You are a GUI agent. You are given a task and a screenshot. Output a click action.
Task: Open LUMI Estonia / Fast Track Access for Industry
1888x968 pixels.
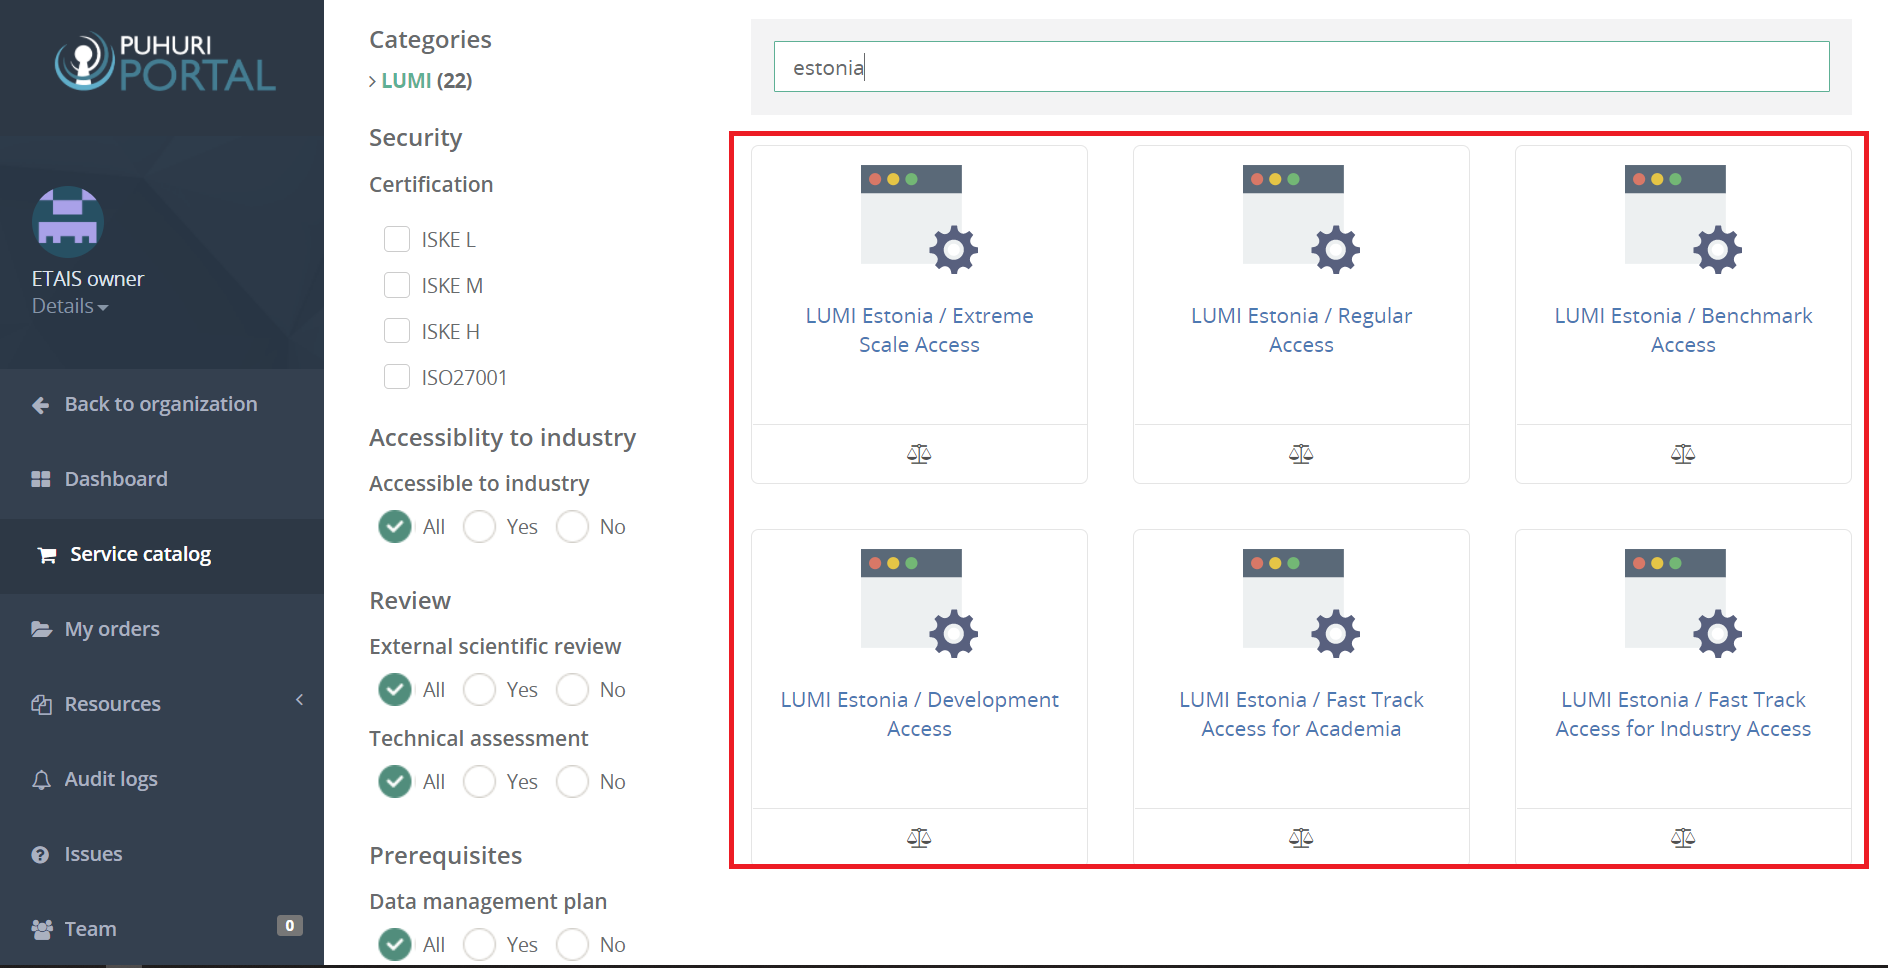click(x=1683, y=714)
